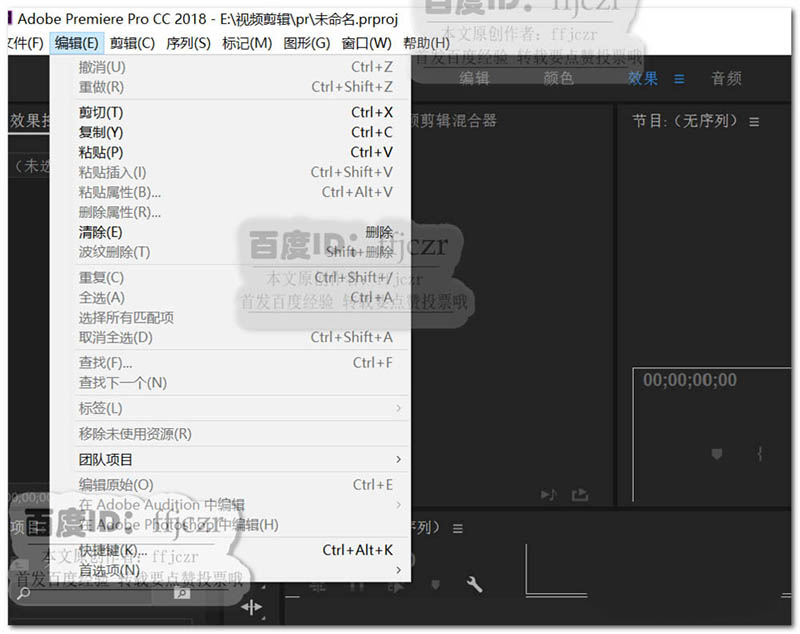The width and height of the screenshot is (800, 634).
Task: Click the find-in-bin search folder icon
Action: point(182,593)
